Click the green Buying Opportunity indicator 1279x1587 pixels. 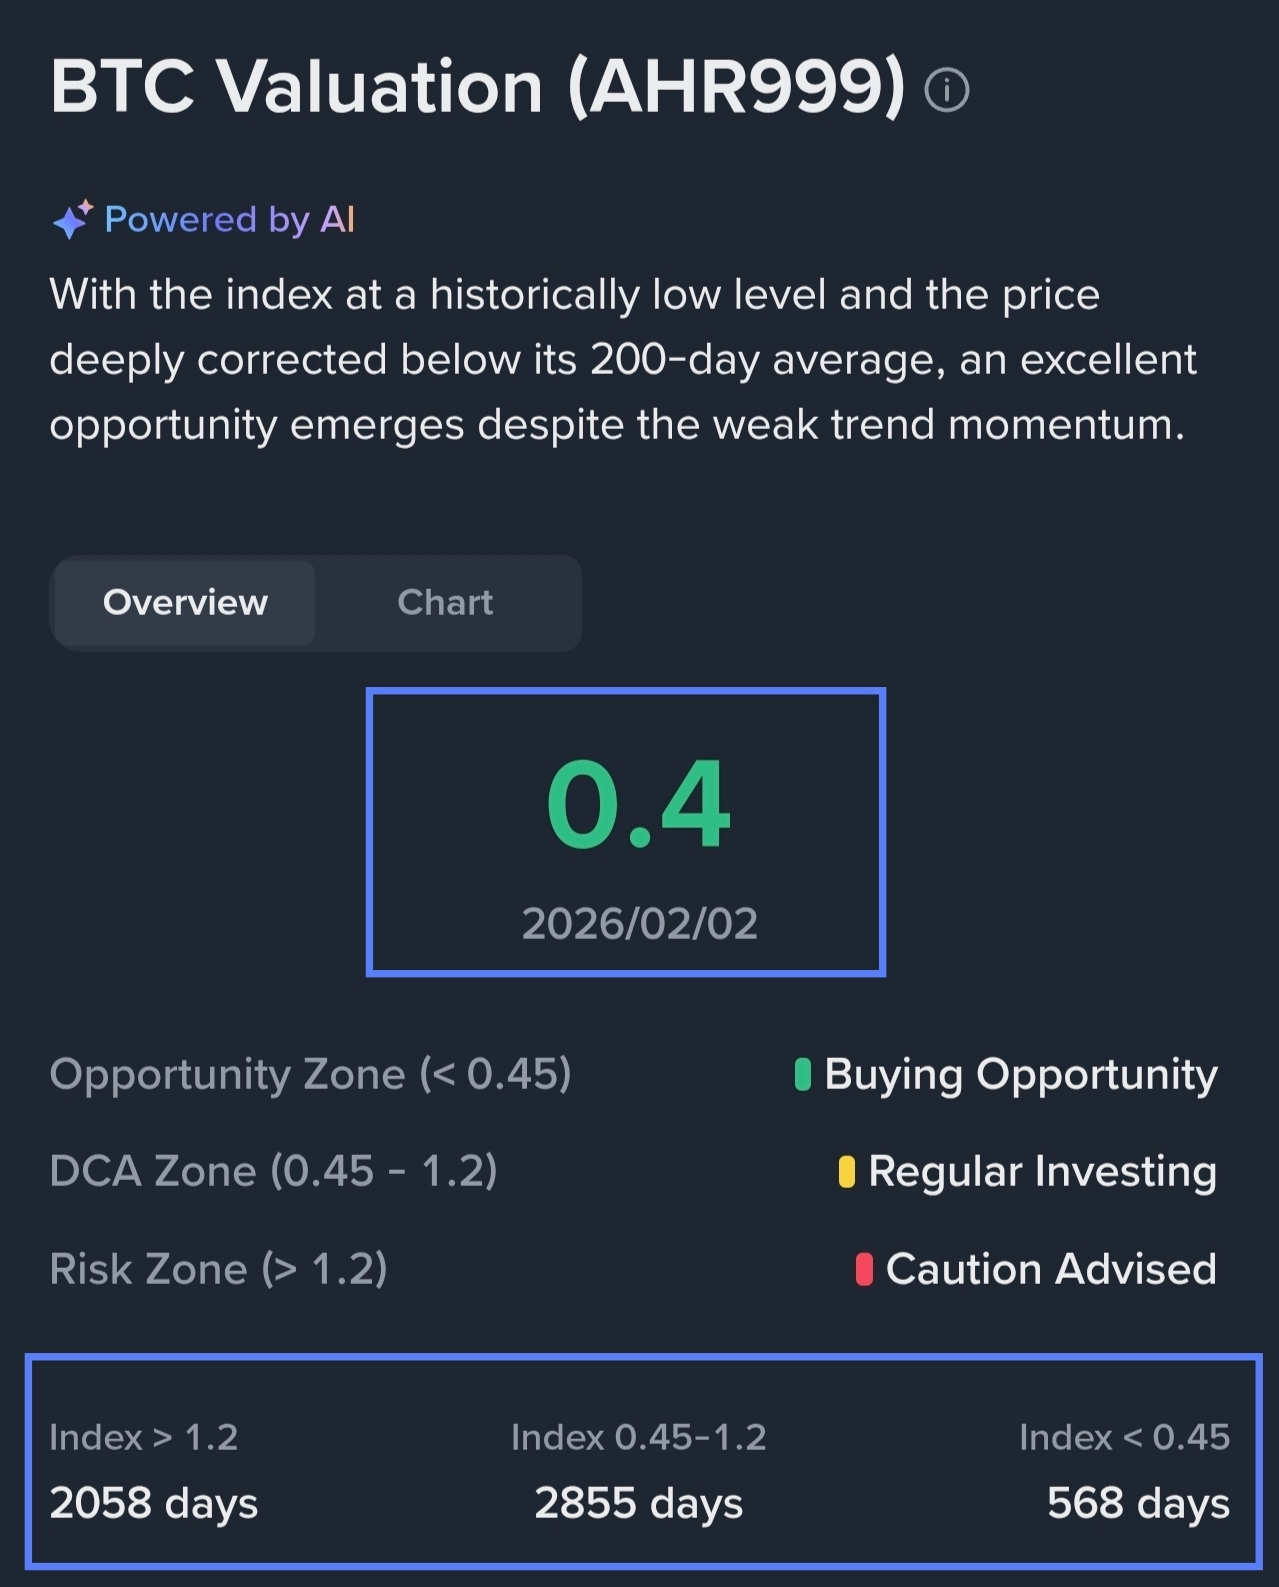point(802,1075)
